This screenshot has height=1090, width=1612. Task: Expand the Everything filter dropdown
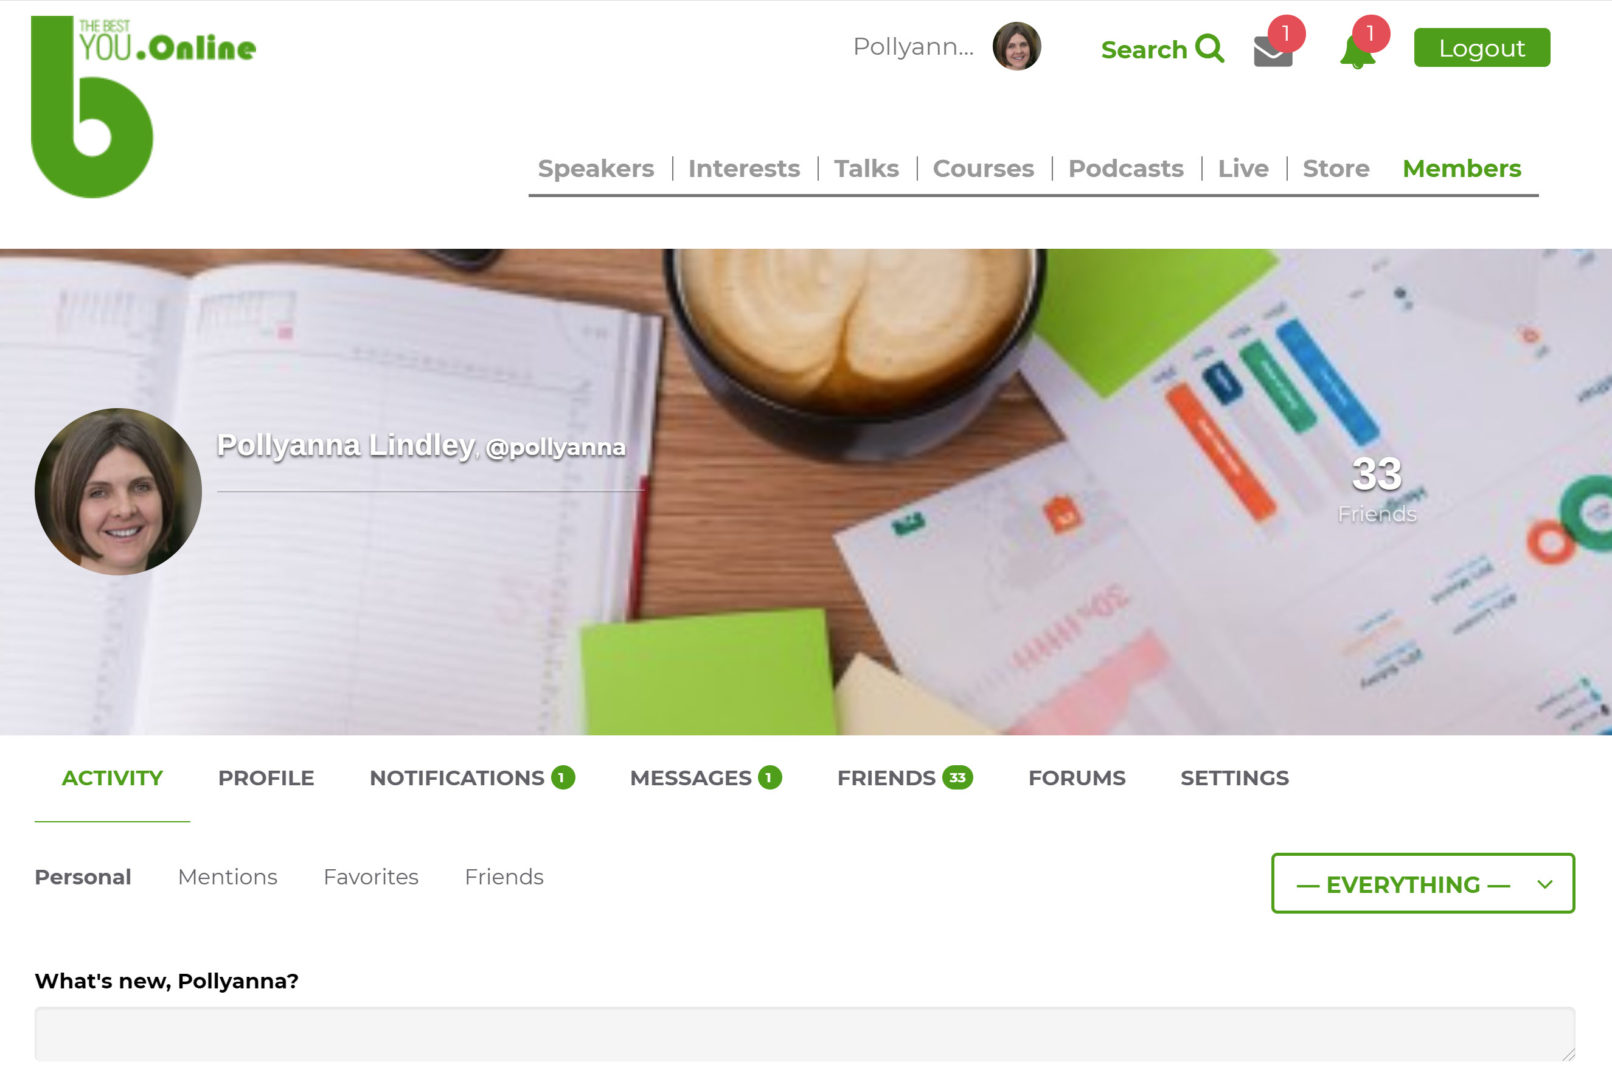pyautogui.click(x=1422, y=883)
